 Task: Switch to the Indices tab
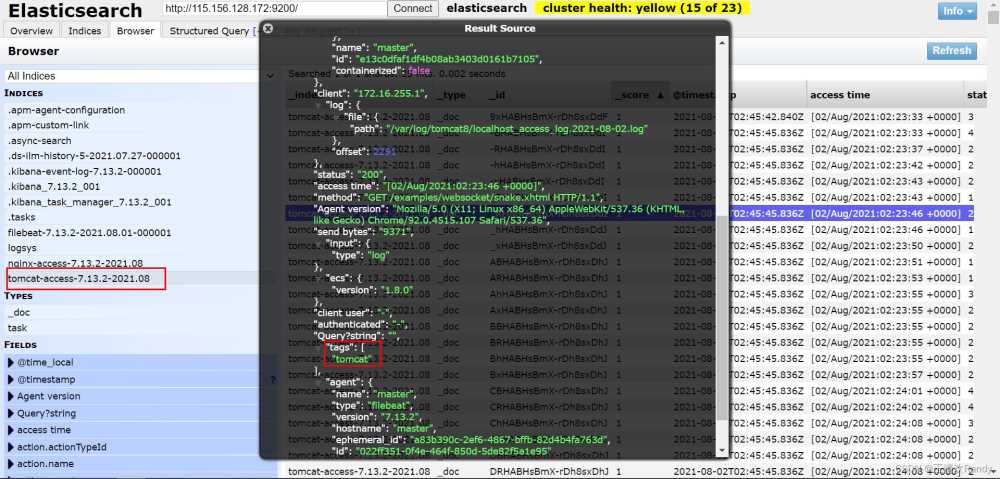85,31
